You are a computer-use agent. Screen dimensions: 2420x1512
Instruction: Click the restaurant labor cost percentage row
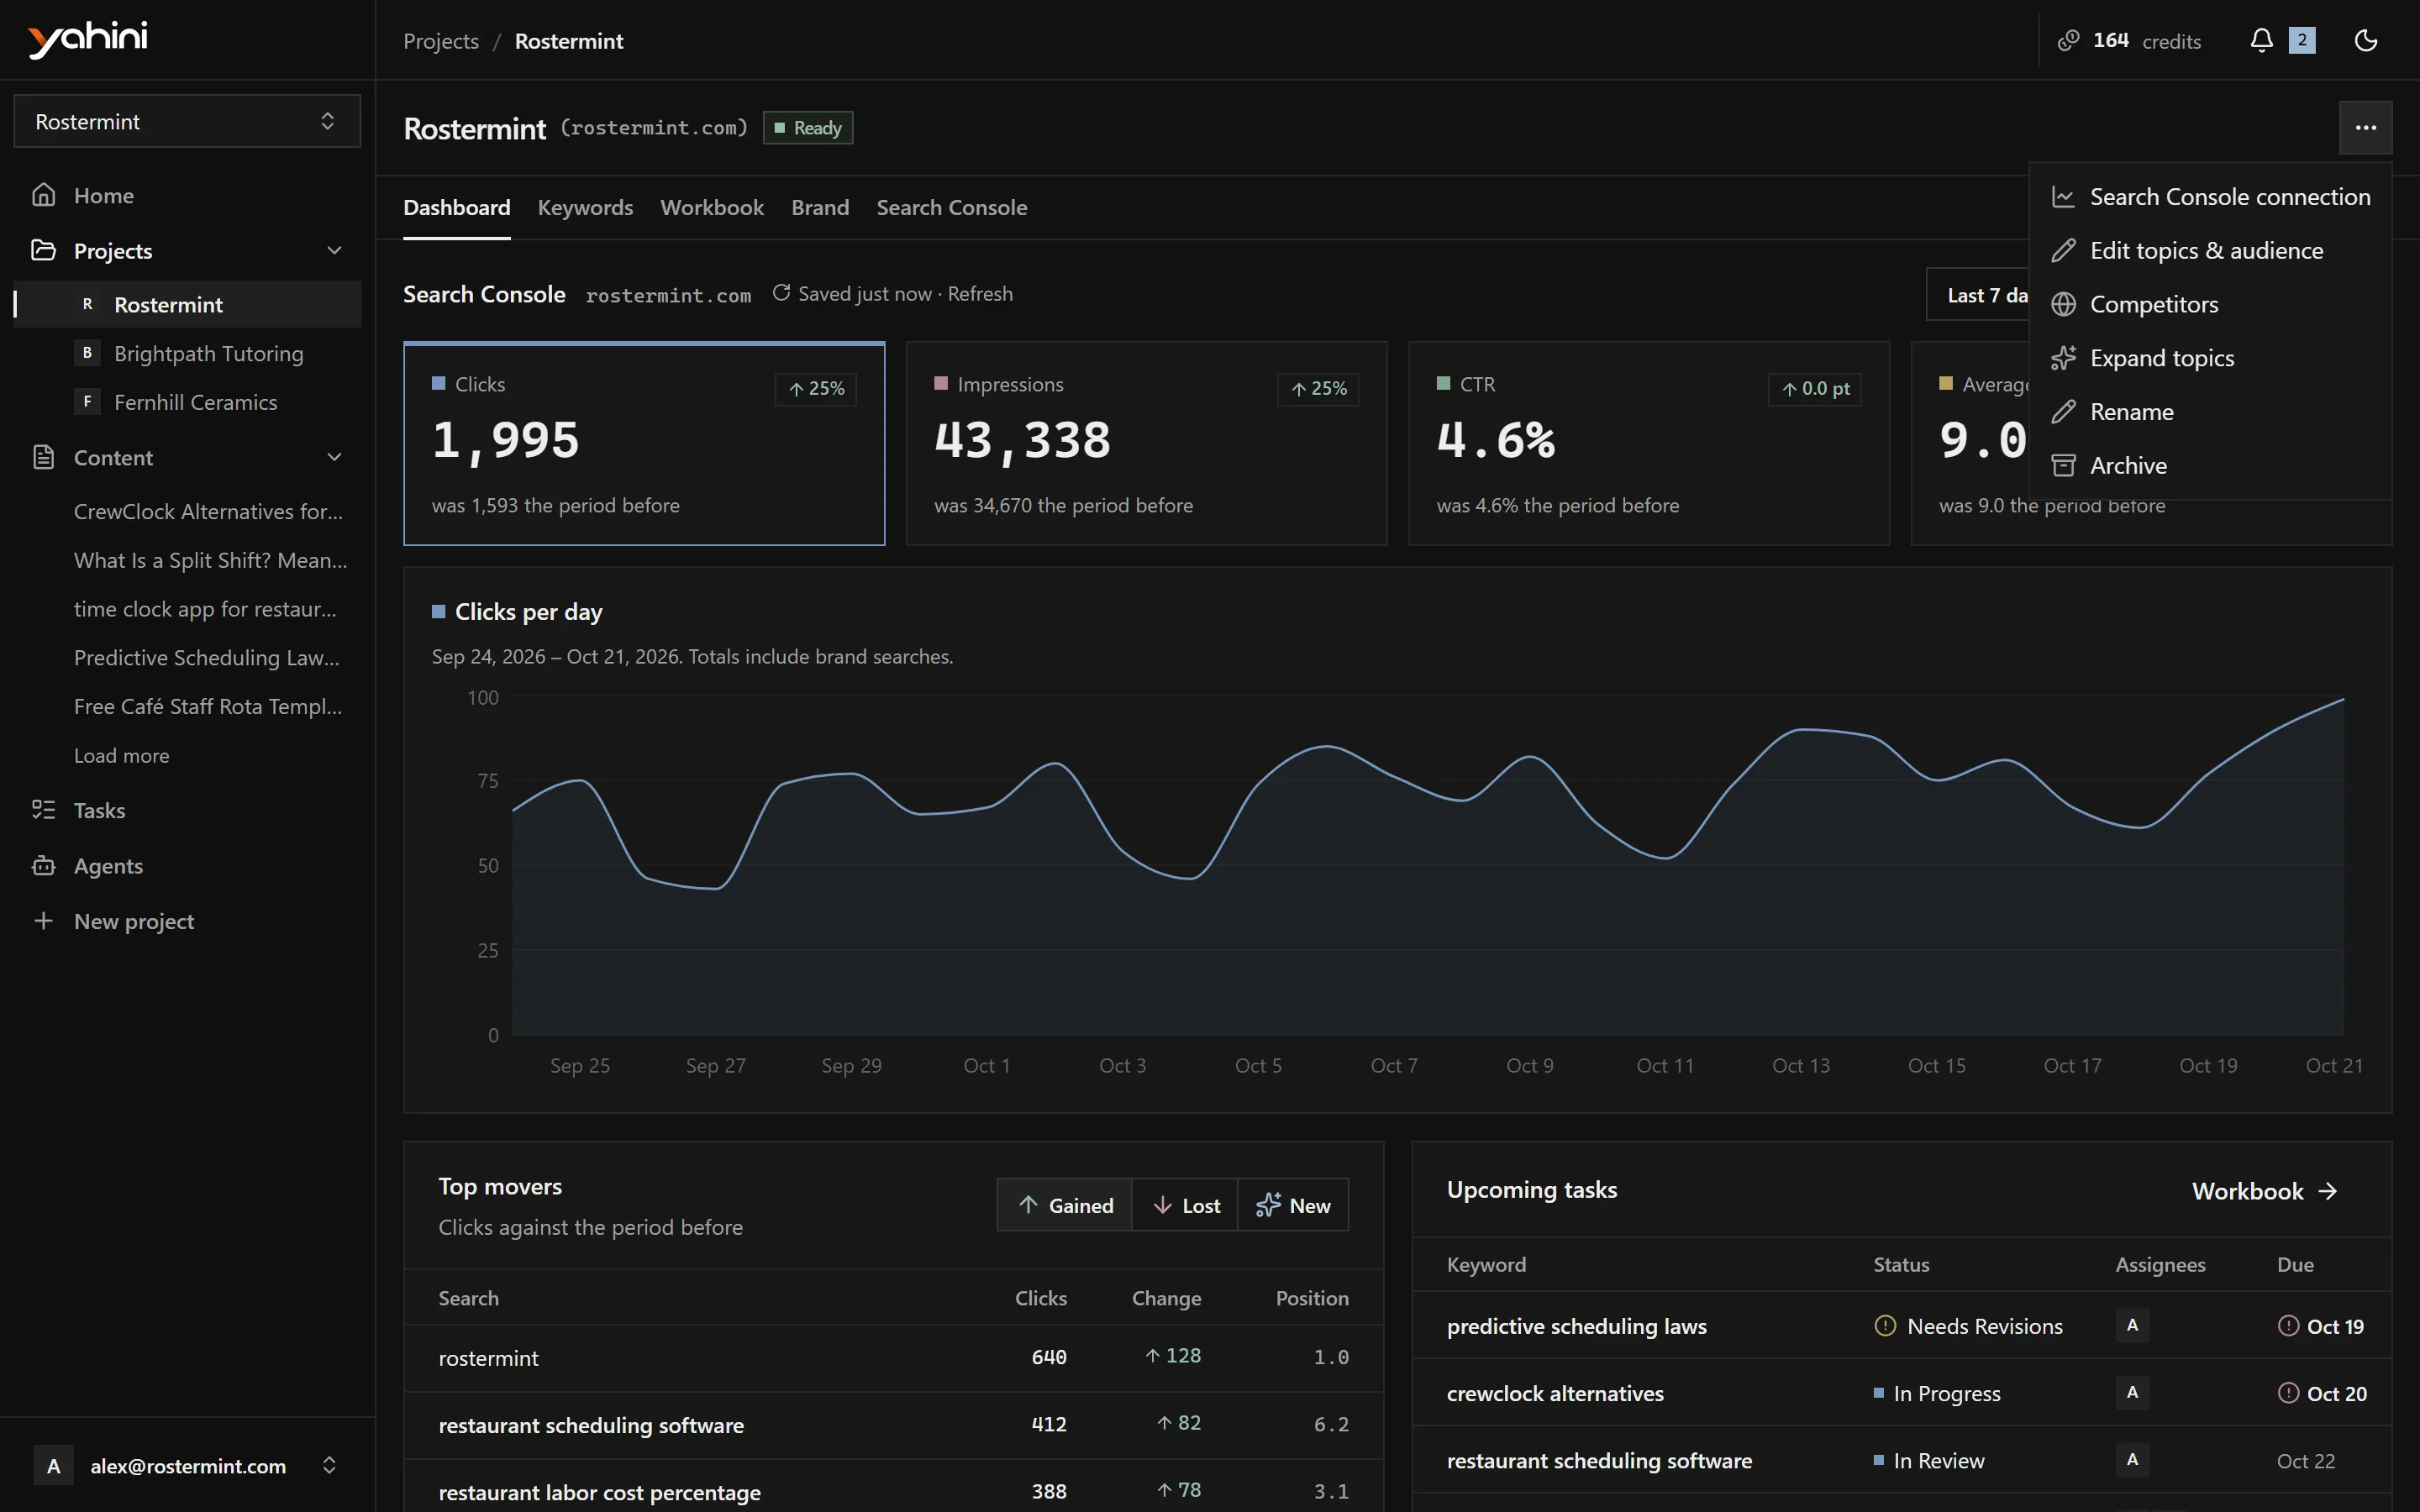point(894,1490)
